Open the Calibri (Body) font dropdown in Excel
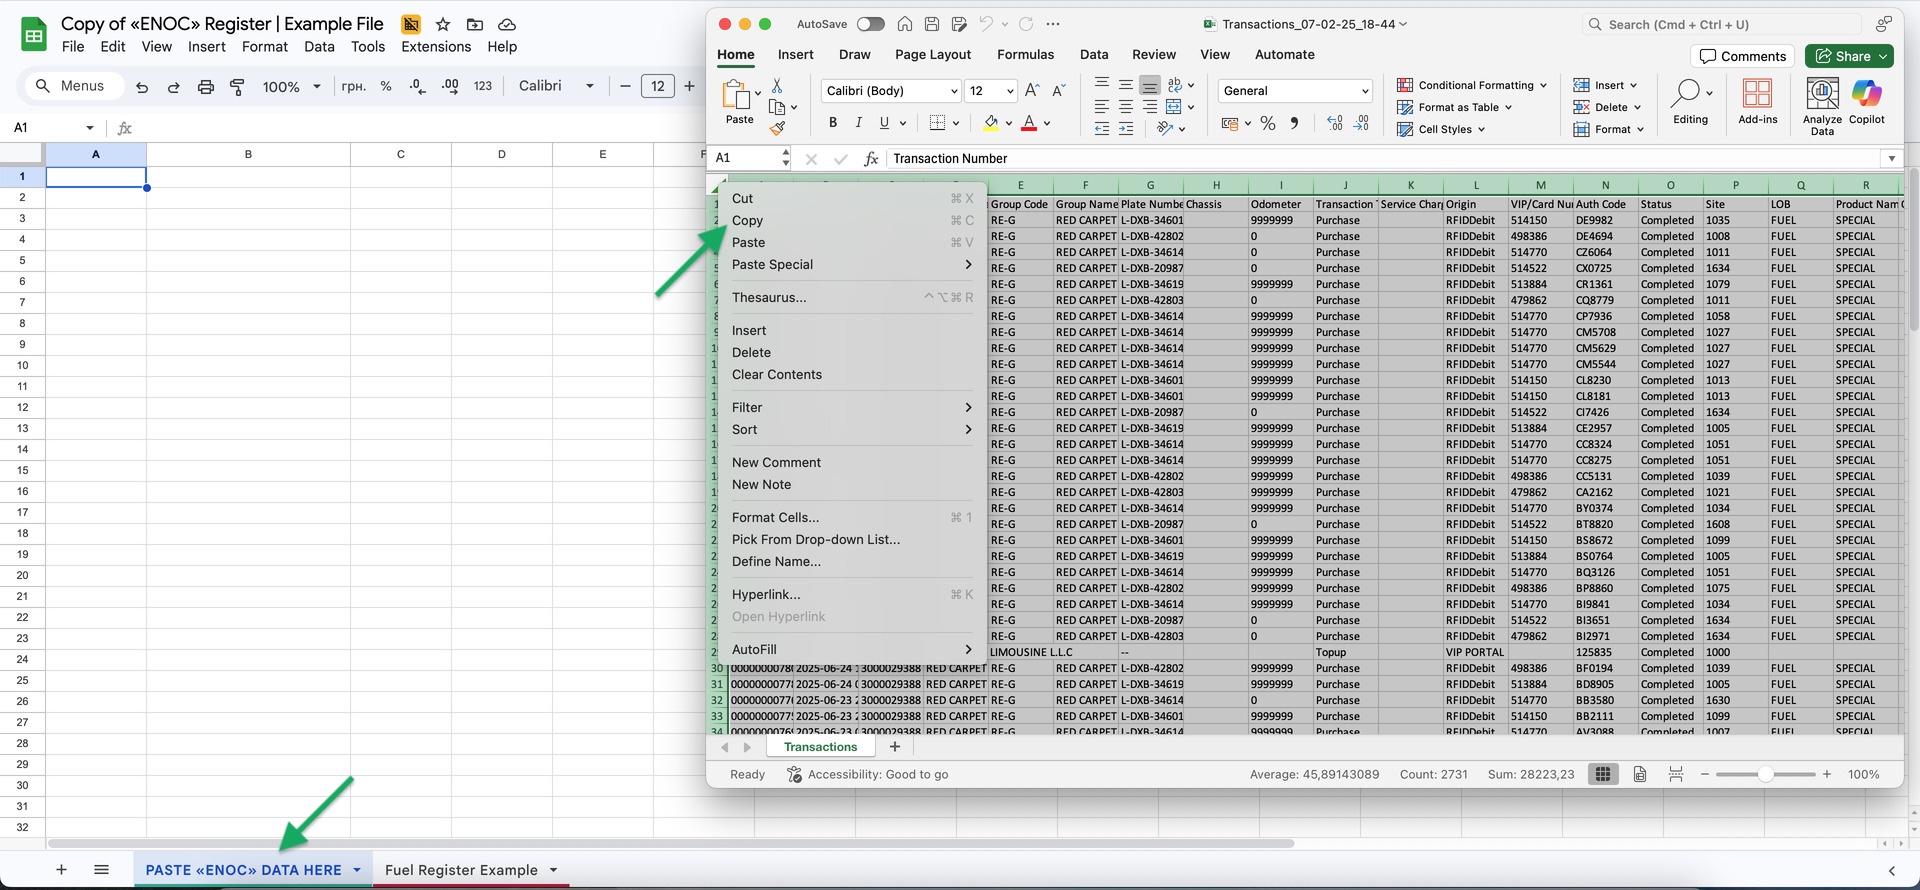The image size is (1920, 890). pos(953,91)
